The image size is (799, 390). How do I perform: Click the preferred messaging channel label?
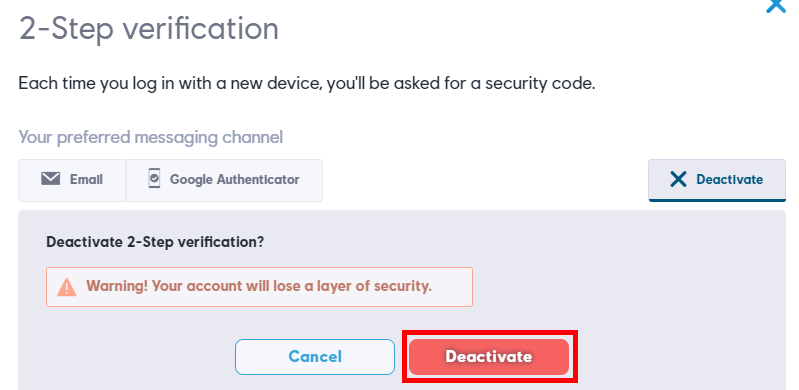(x=151, y=137)
